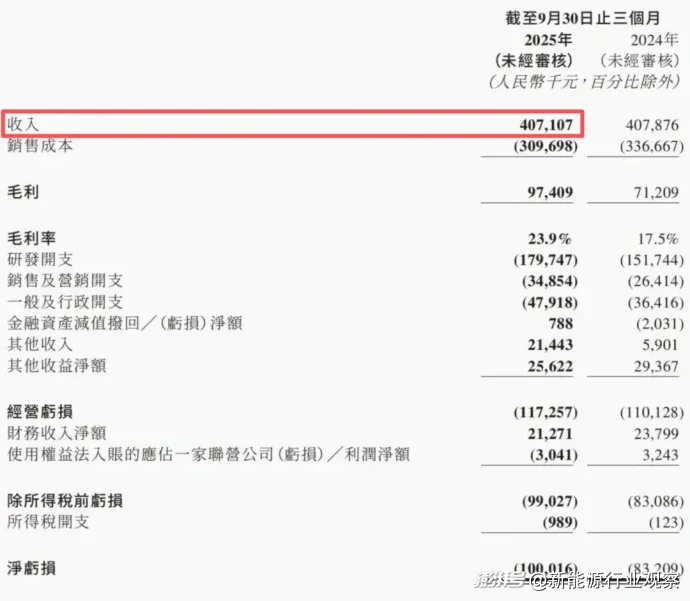Click the 其他收入 value 21,443
690x601 pixels.
click(x=548, y=345)
